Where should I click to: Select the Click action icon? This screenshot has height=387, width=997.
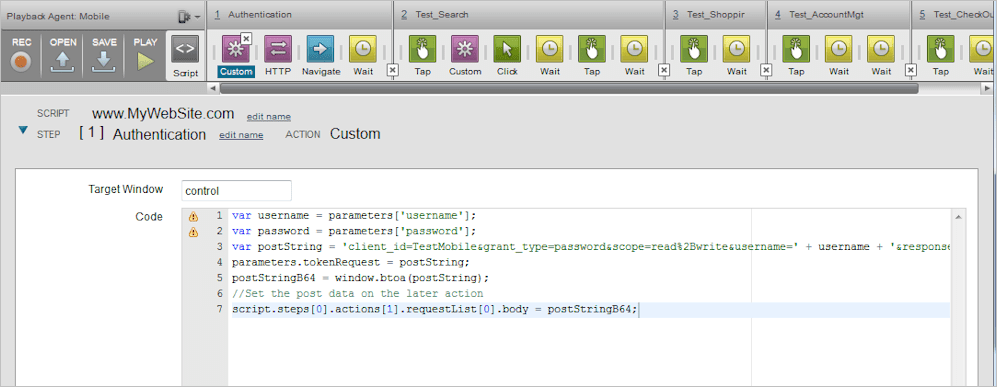click(507, 50)
